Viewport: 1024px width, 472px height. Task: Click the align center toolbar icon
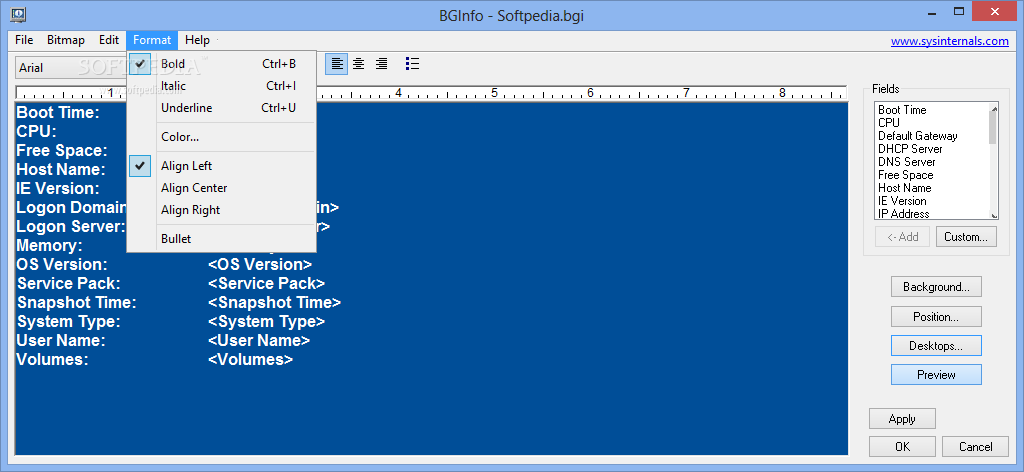click(359, 64)
